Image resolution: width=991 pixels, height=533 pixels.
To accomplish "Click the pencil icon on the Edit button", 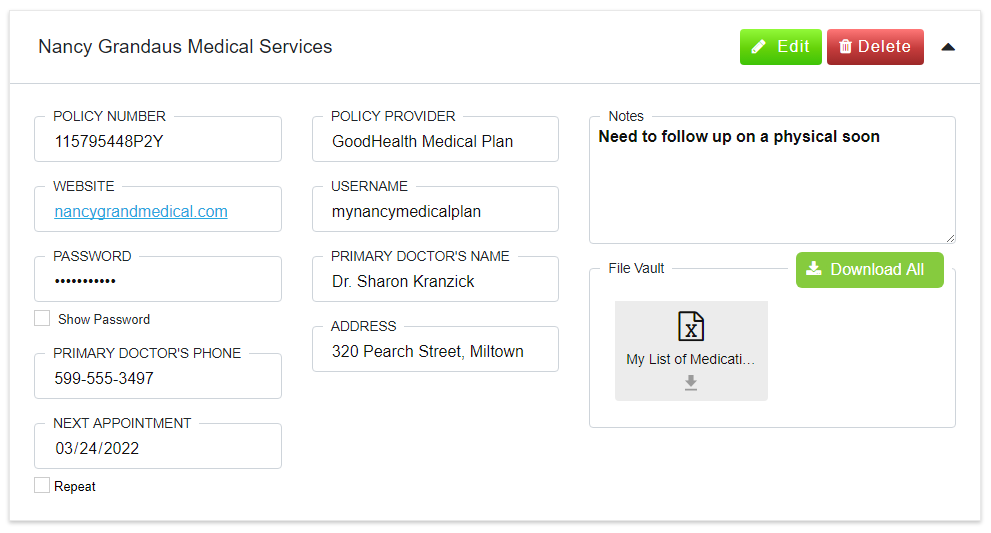I will coord(758,47).
